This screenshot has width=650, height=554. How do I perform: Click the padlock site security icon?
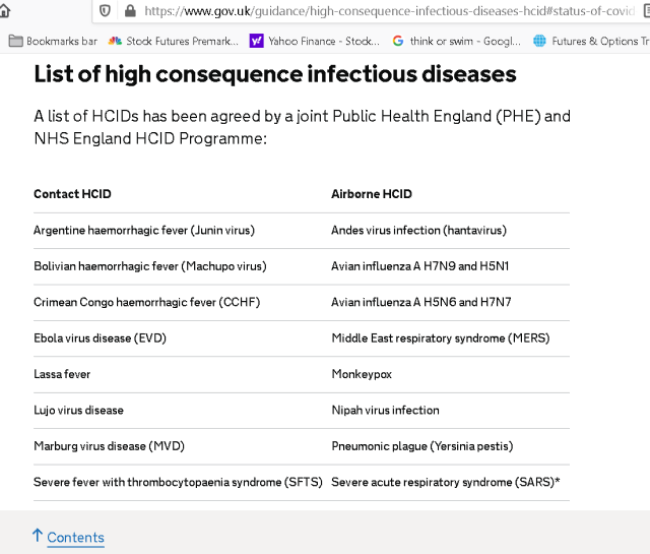point(130,11)
